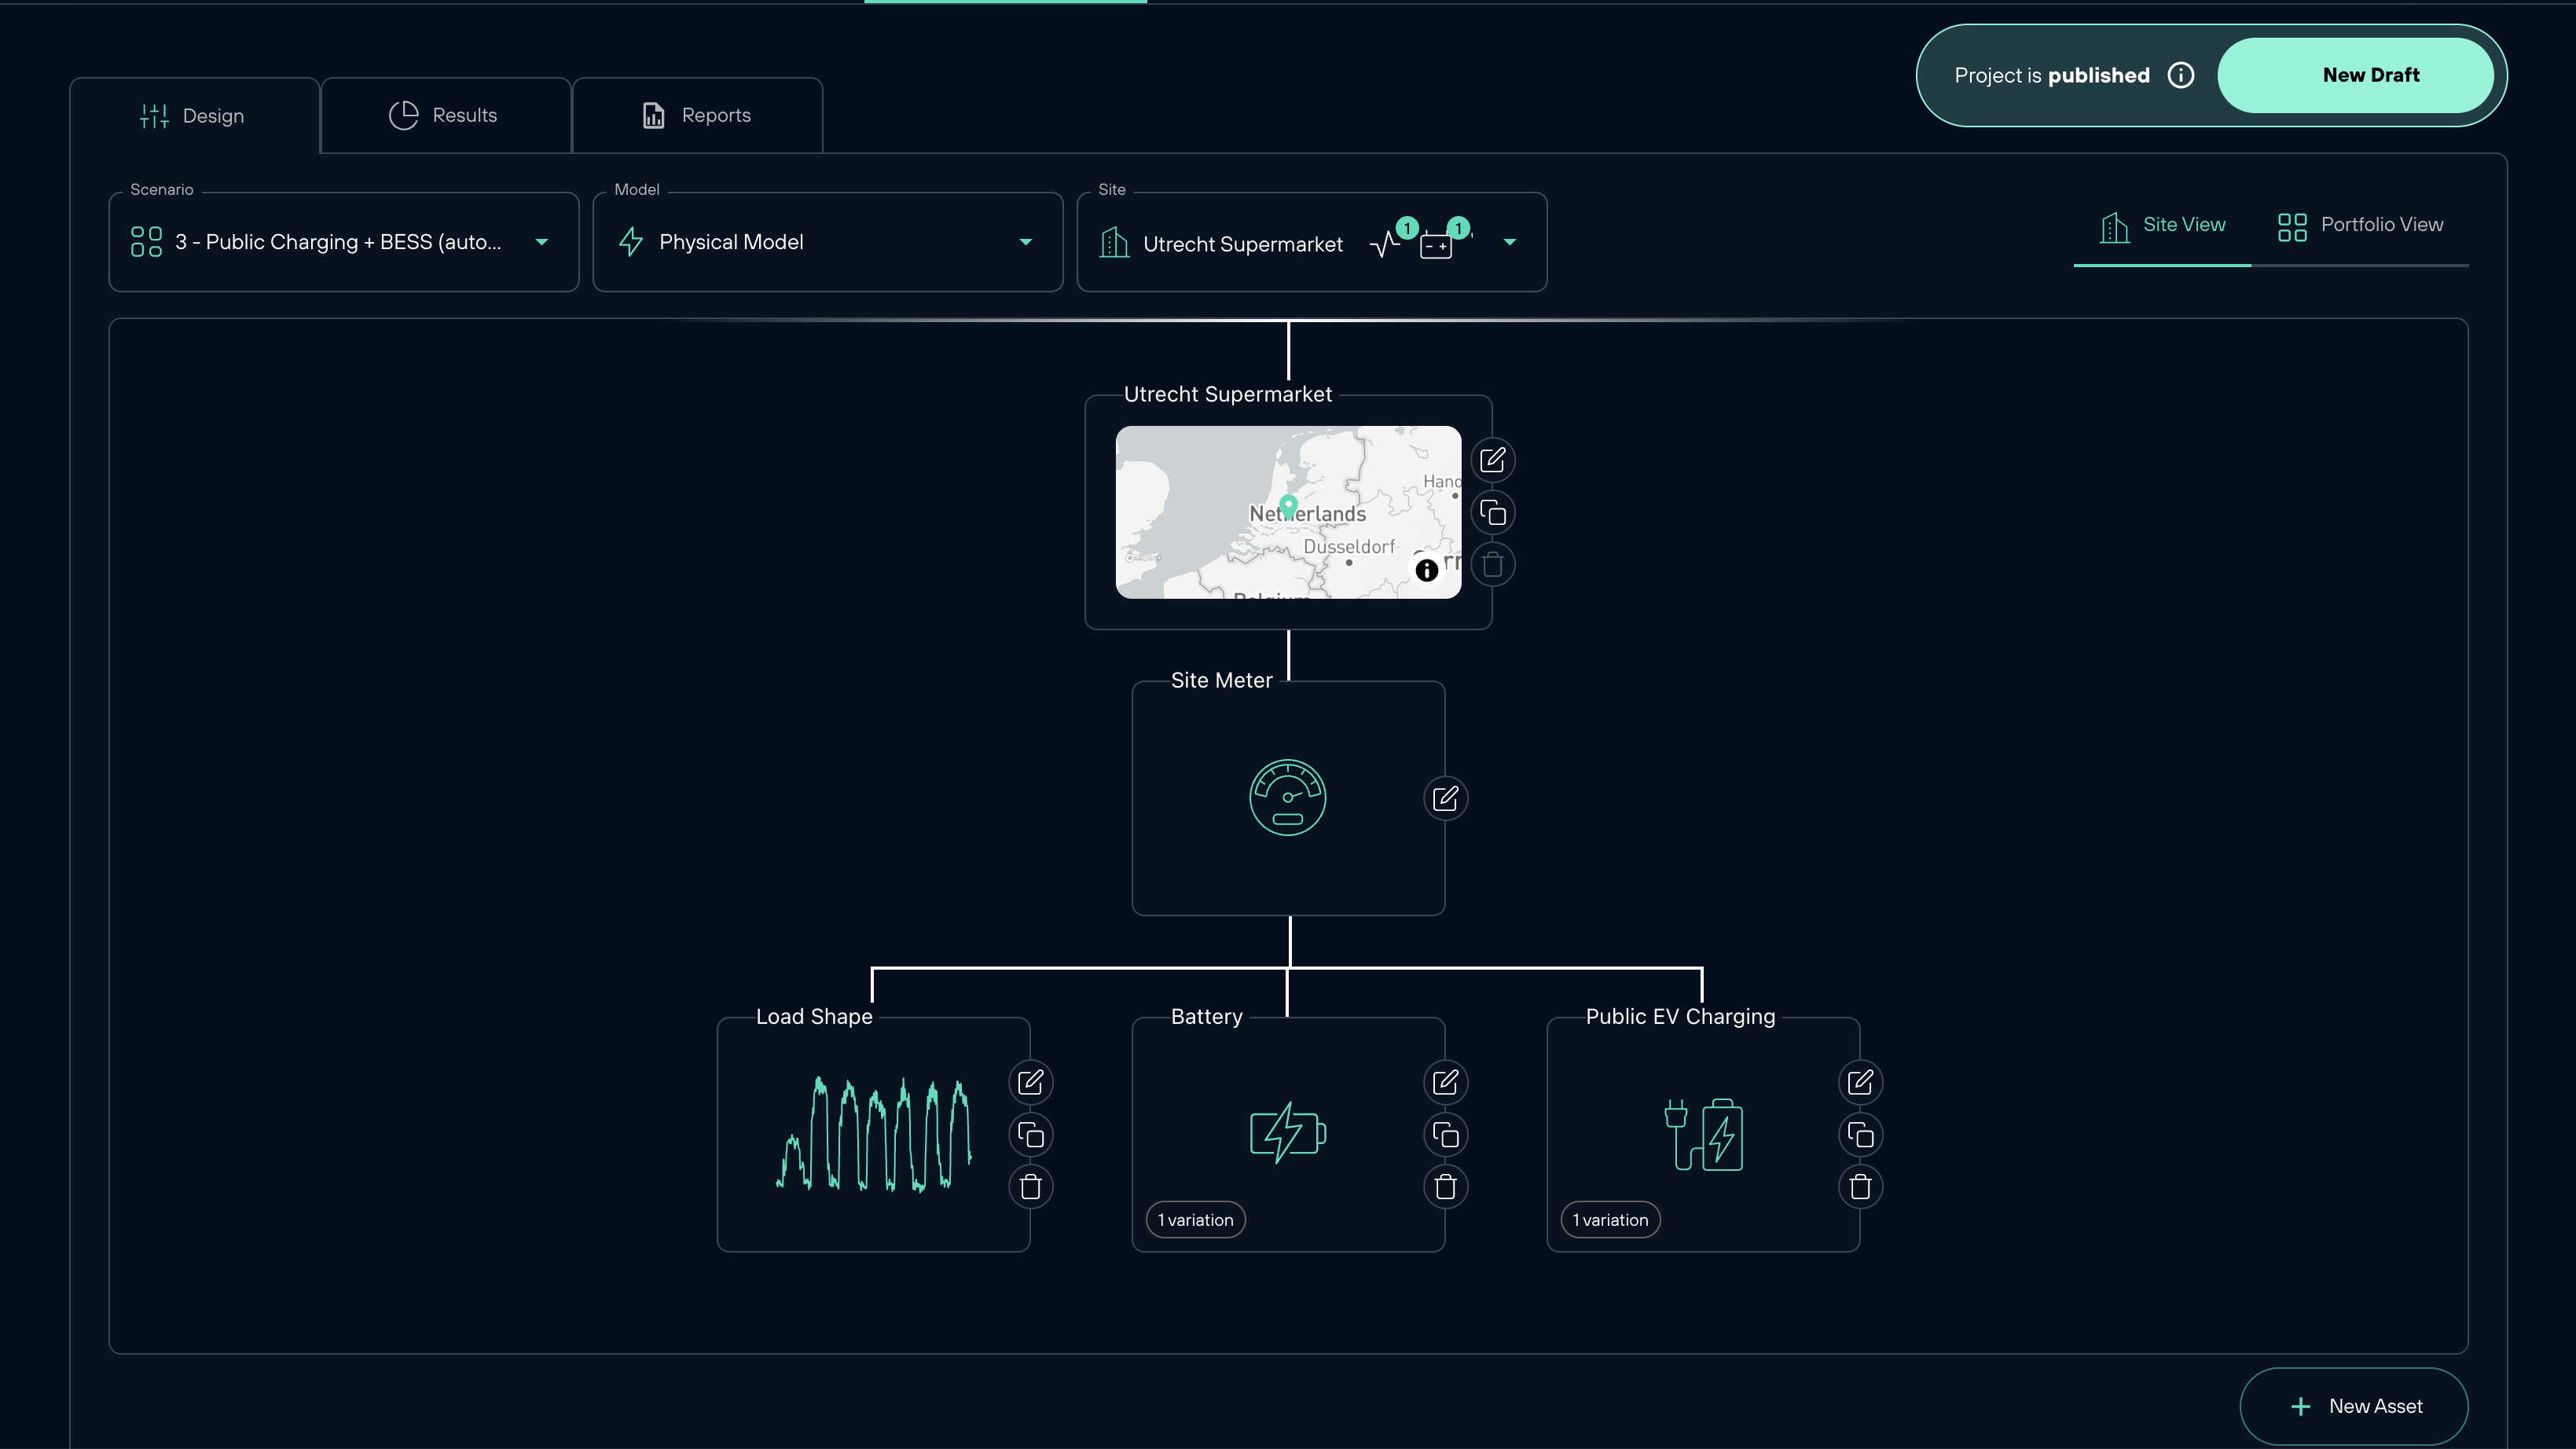Click the published project info icon
Image resolution: width=2576 pixels, height=1449 pixels.
coord(2181,75)
